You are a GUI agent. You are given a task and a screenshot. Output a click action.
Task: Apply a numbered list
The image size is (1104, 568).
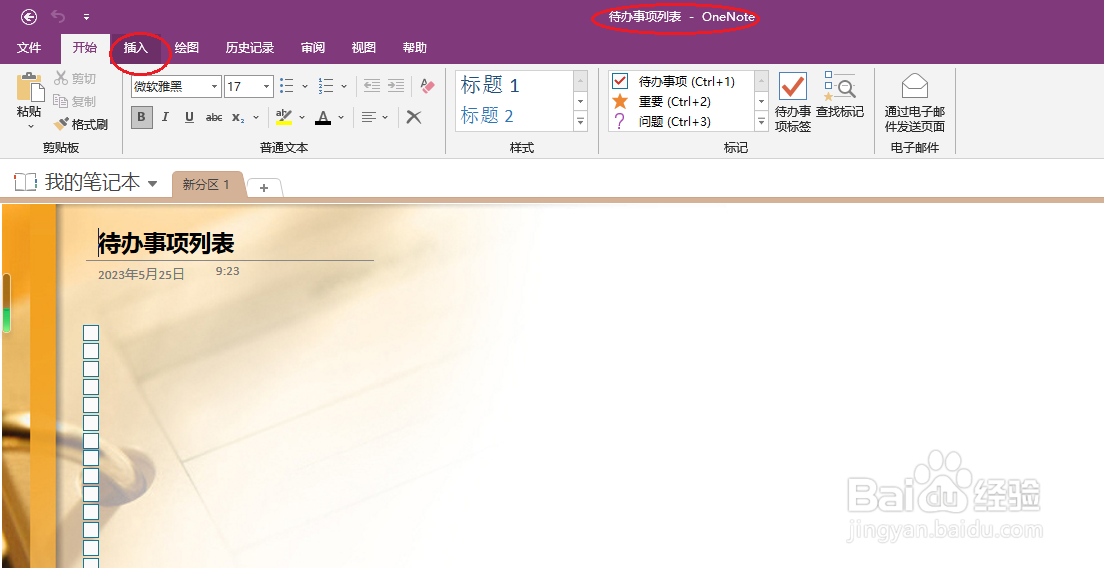326,86
